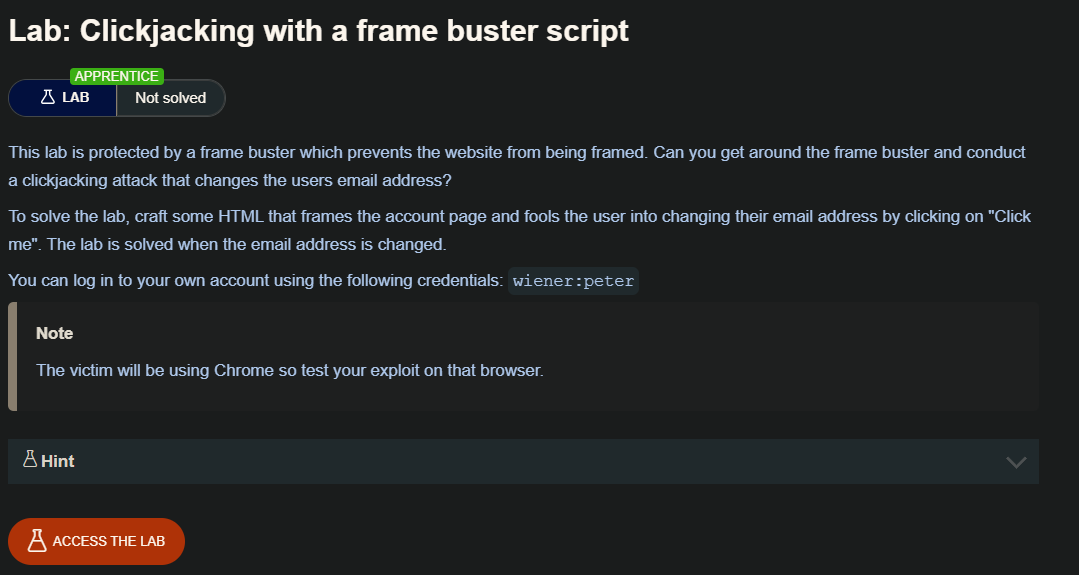Image resolution: width=1079 pixels, height=575 pixels.
Task: Click the word "Clickjacking" in the title
Action: [x=164, y=31]
